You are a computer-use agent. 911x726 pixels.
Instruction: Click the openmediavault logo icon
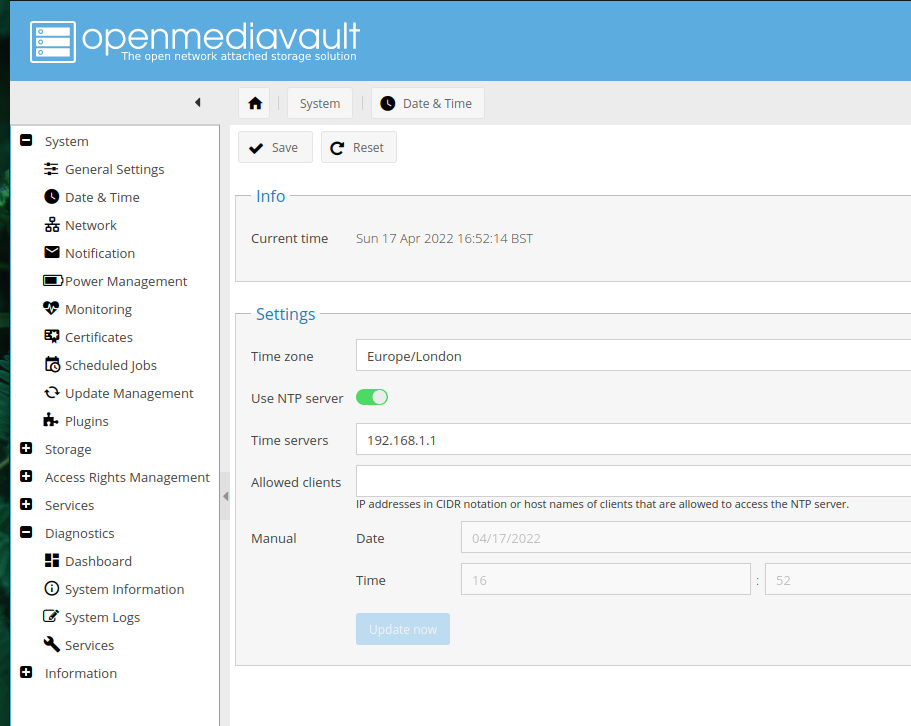click(x=53, y=42)
